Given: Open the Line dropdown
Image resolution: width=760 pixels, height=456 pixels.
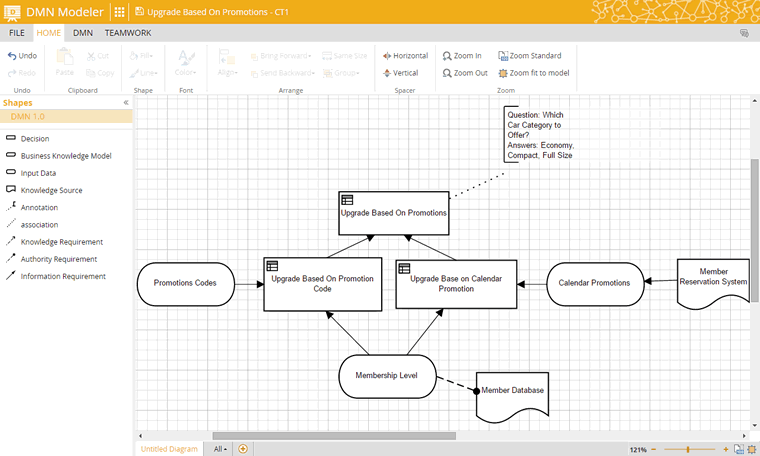Looking at the screenshot, I should point(143,73).
